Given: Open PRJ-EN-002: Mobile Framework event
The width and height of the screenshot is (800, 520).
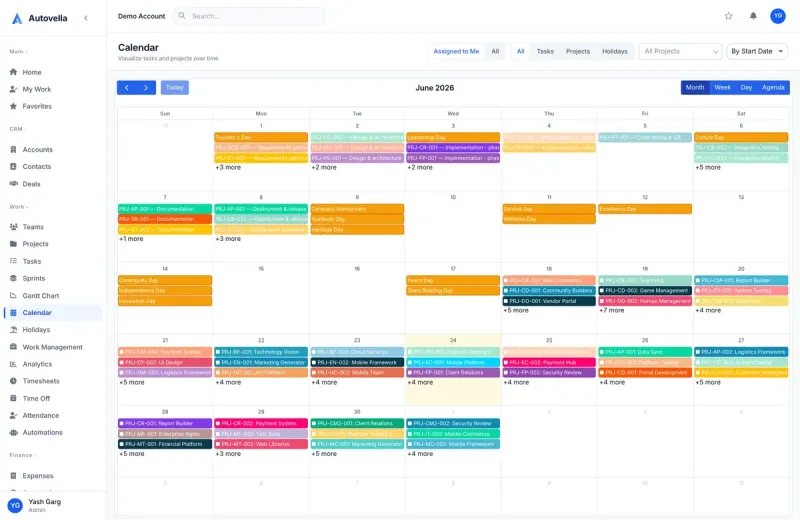Looking at the screenshot, I should tap(357, 362).
